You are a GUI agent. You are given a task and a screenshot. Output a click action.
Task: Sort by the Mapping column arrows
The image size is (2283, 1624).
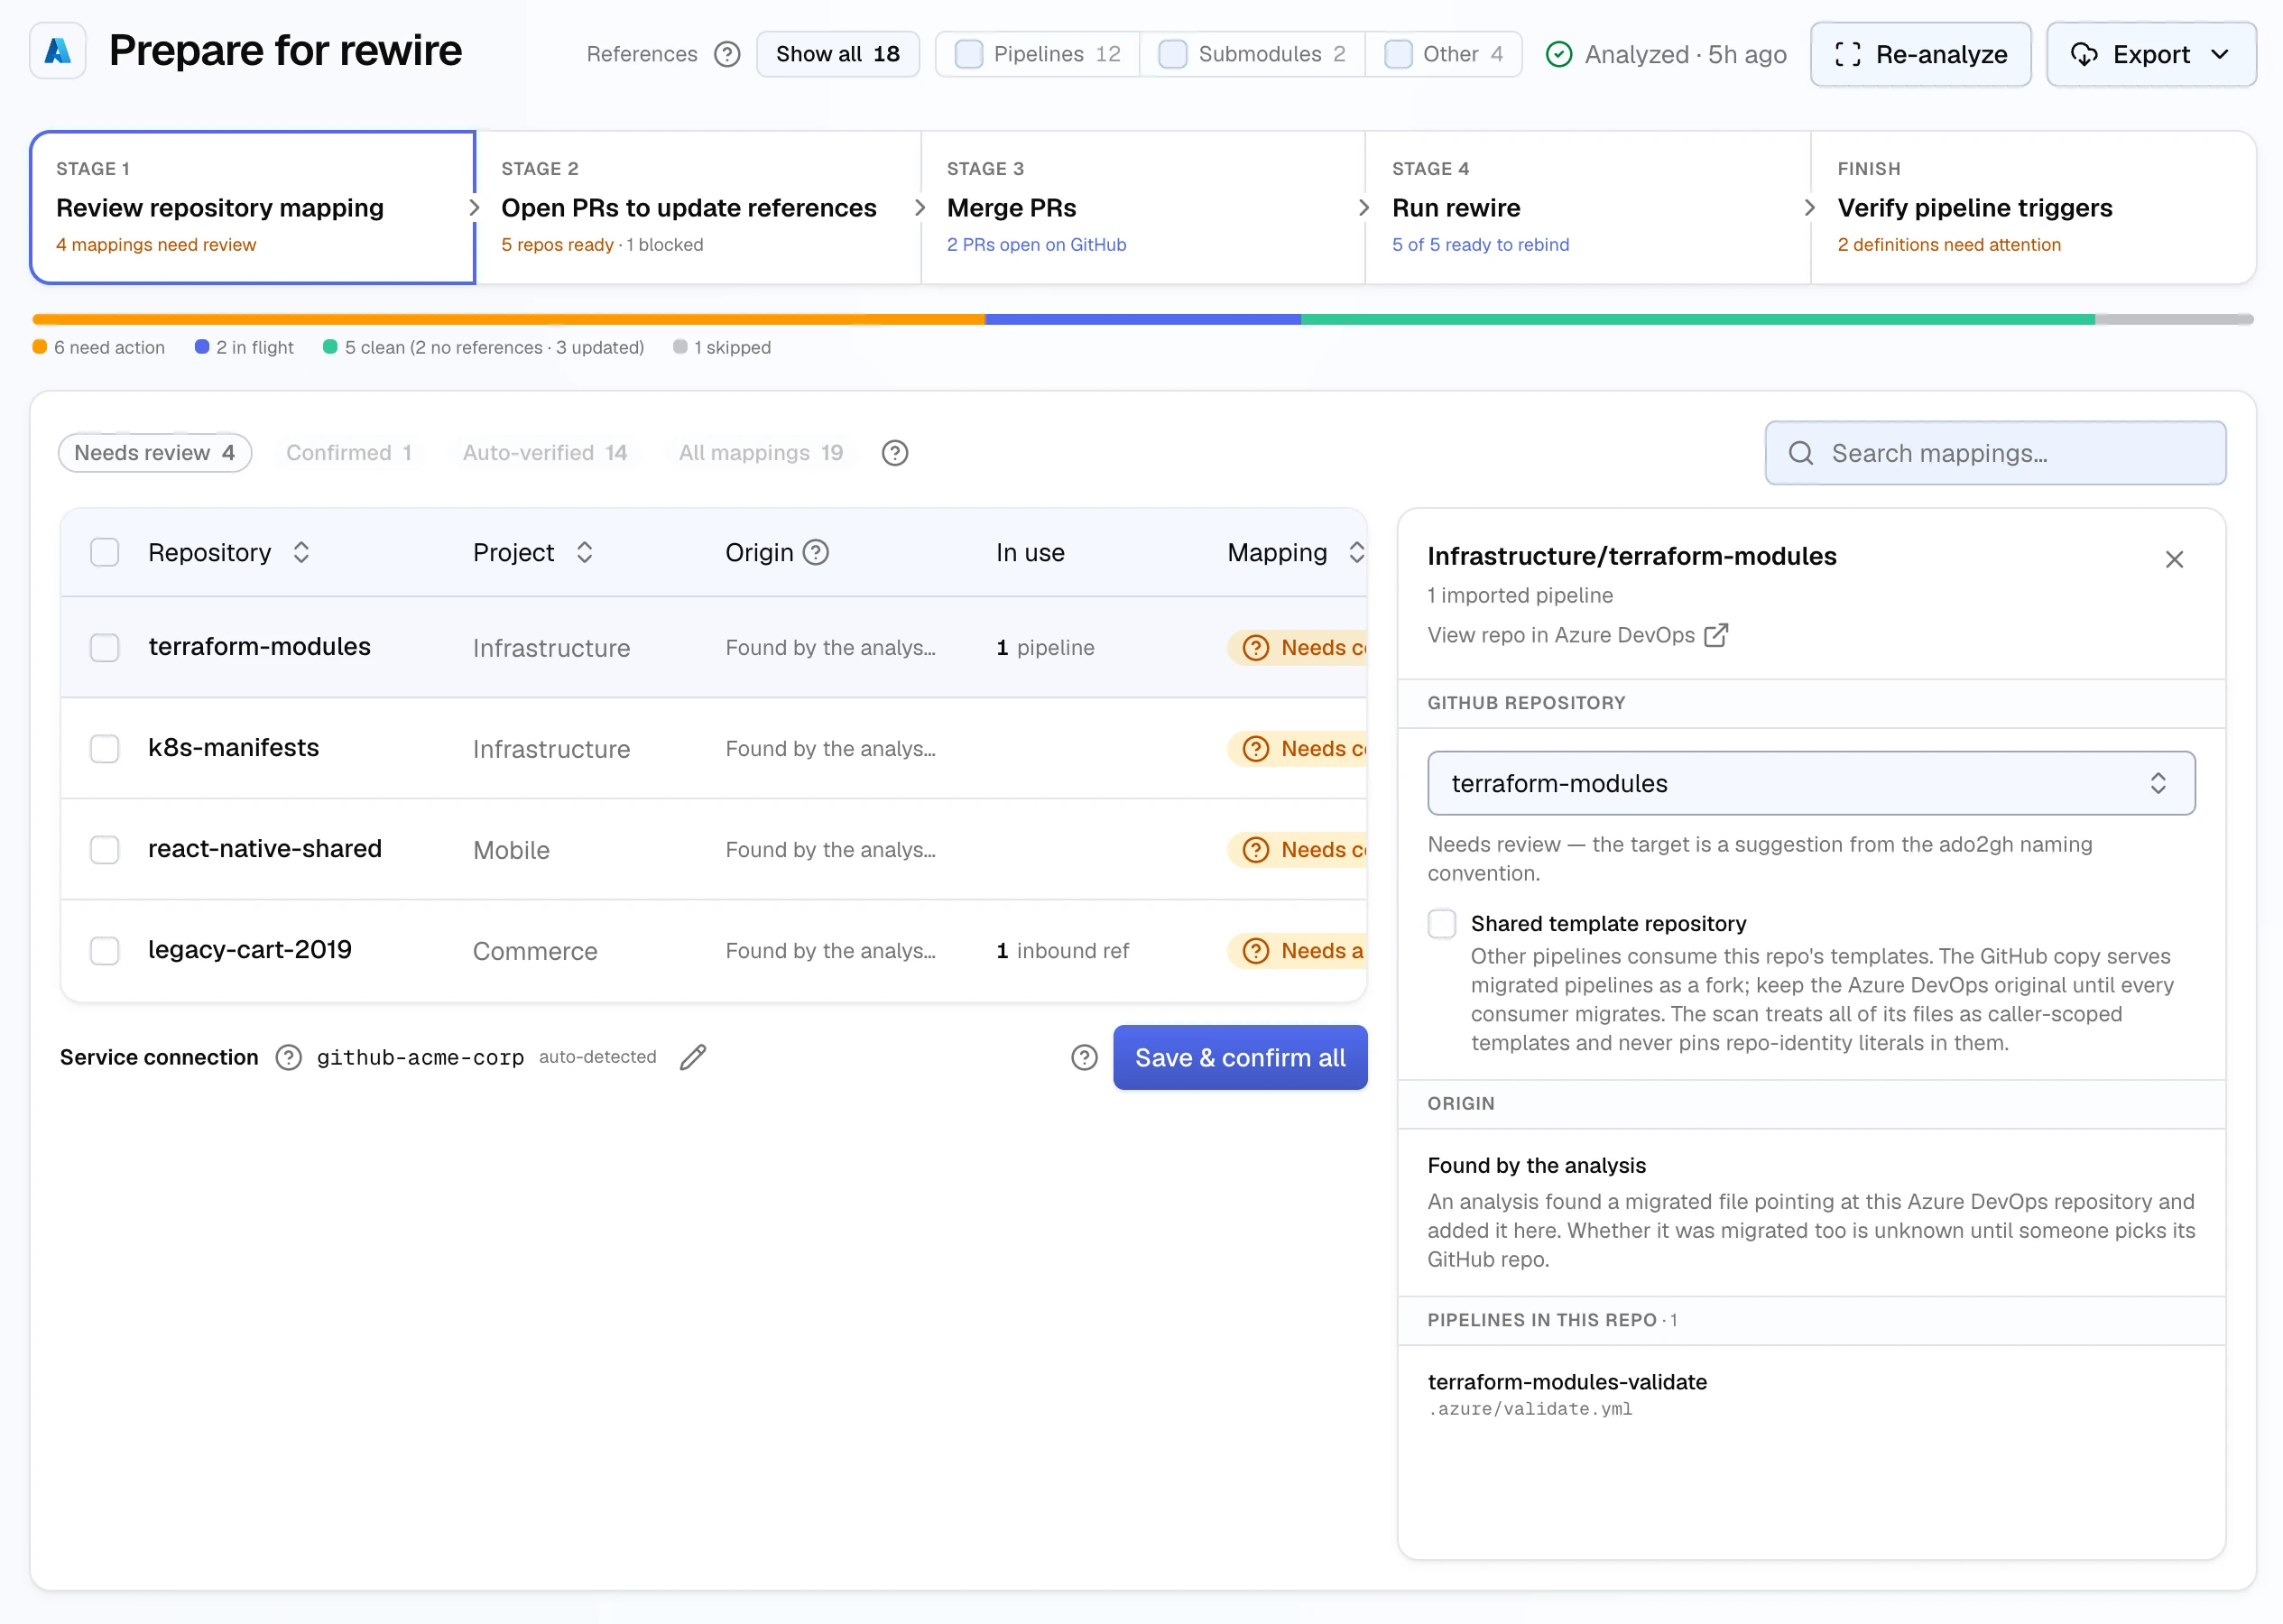[x=1356, y=552]
